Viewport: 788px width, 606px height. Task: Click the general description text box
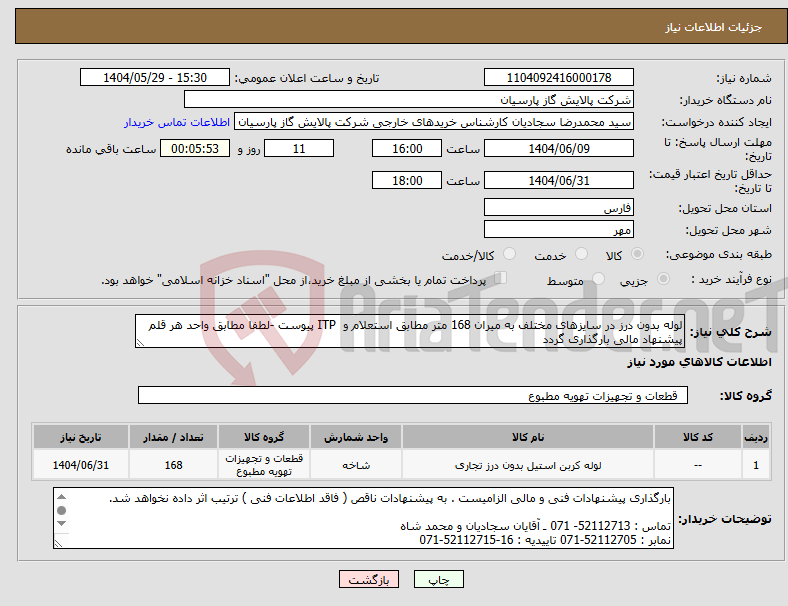(410, 332)
